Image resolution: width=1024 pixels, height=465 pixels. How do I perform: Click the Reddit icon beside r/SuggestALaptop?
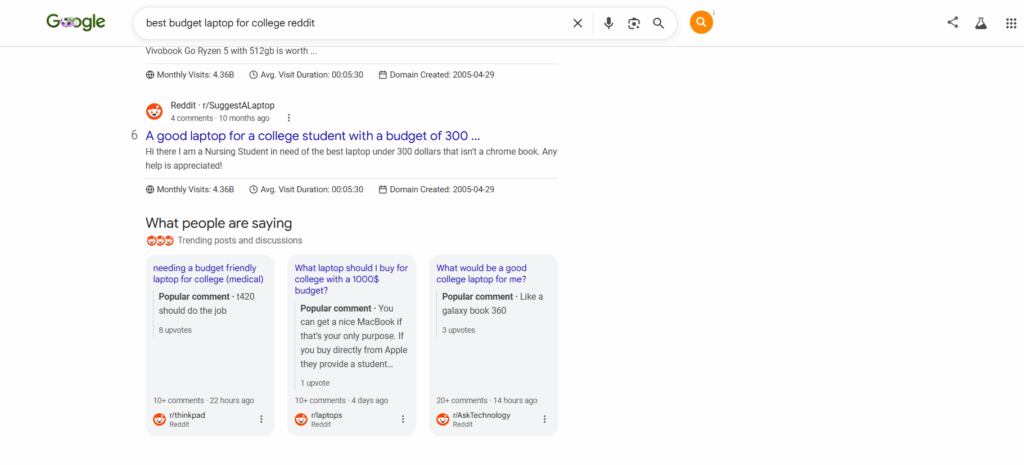coord(154,112)
